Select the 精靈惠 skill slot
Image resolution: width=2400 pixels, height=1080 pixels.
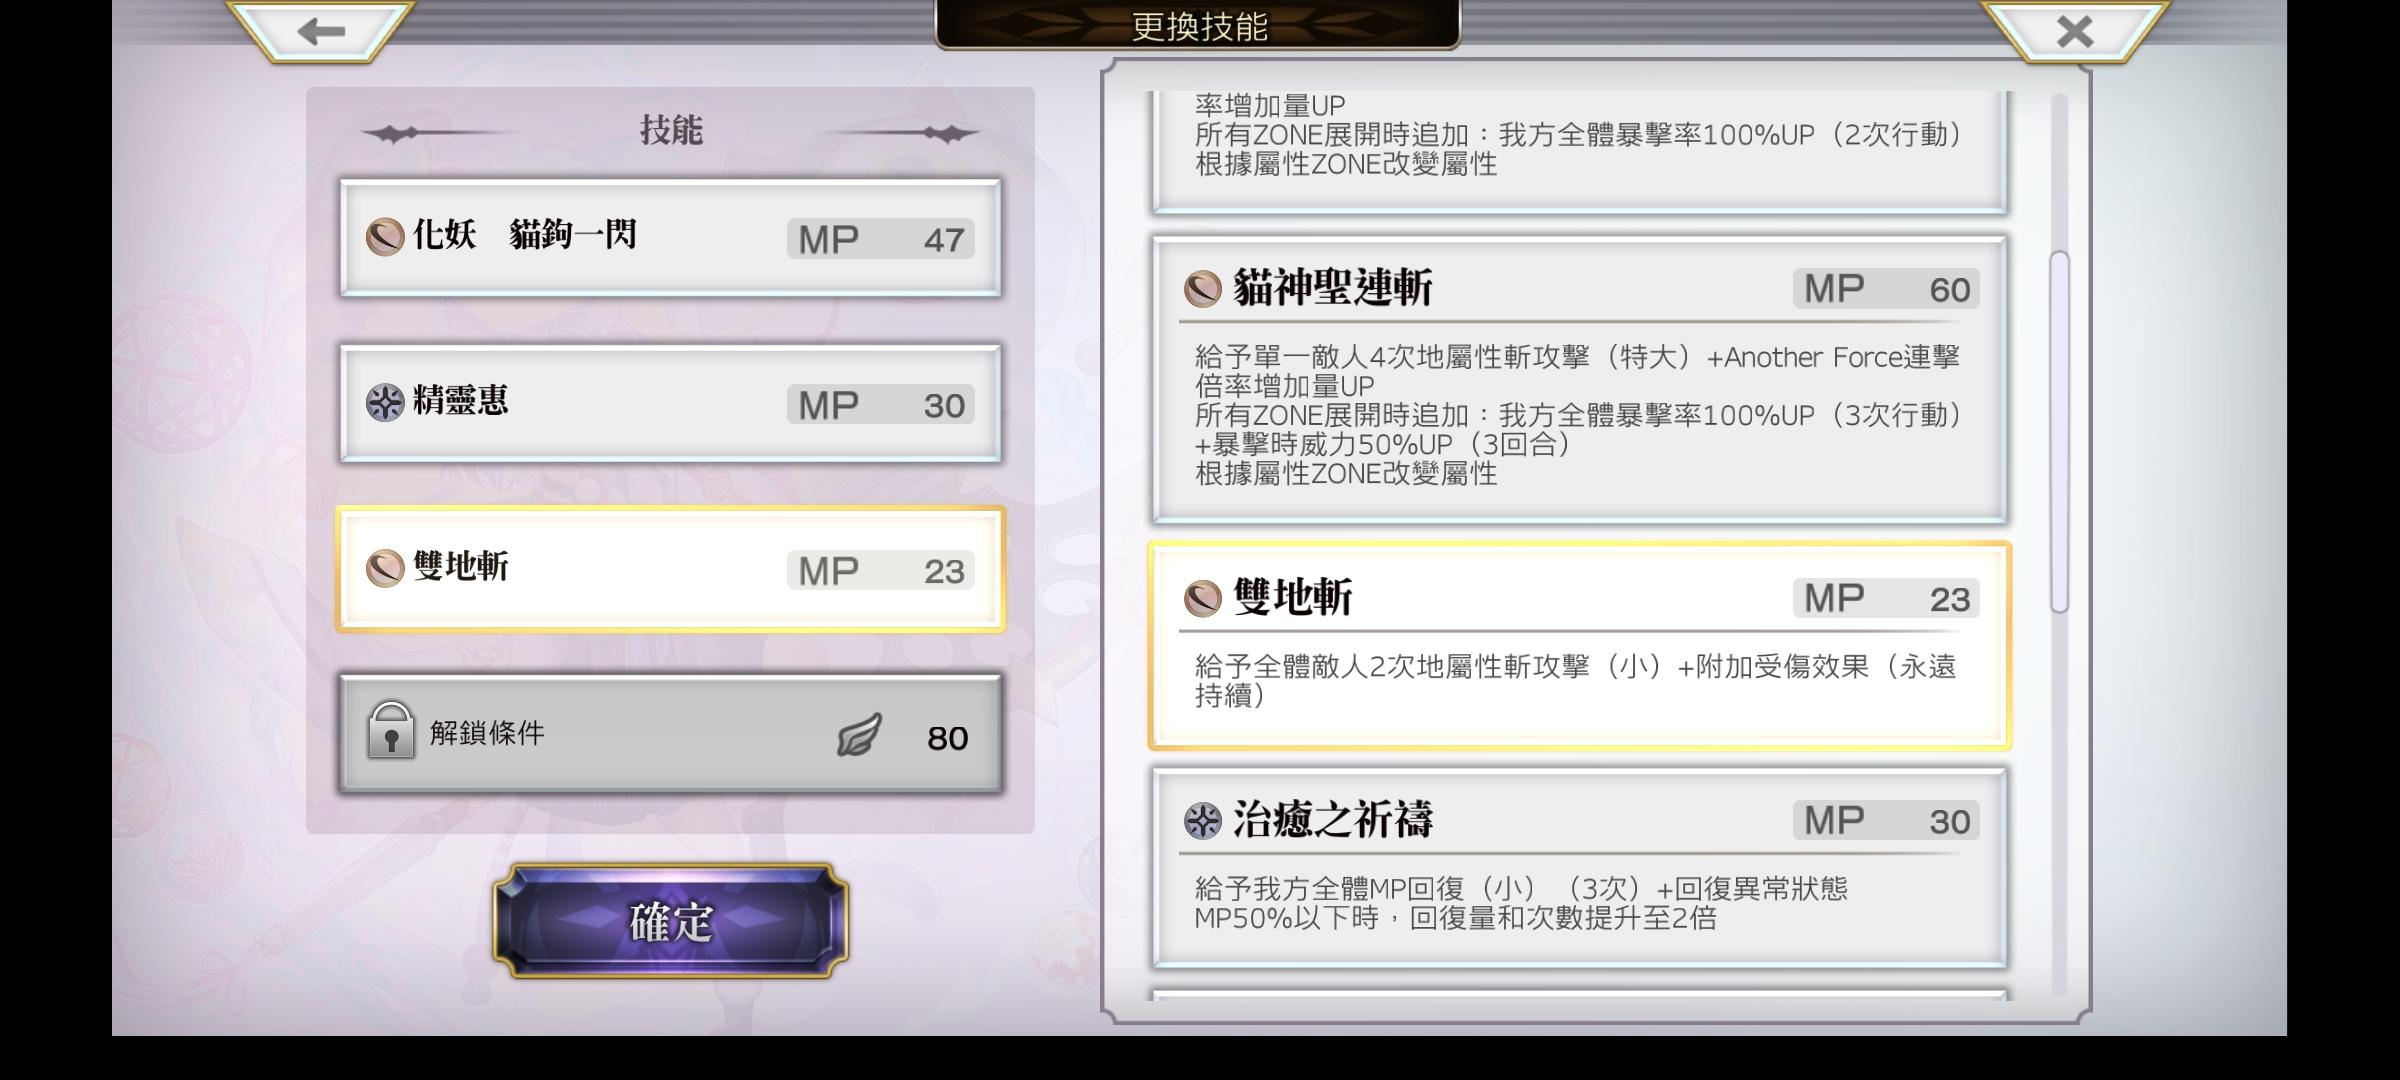(670, 403)
